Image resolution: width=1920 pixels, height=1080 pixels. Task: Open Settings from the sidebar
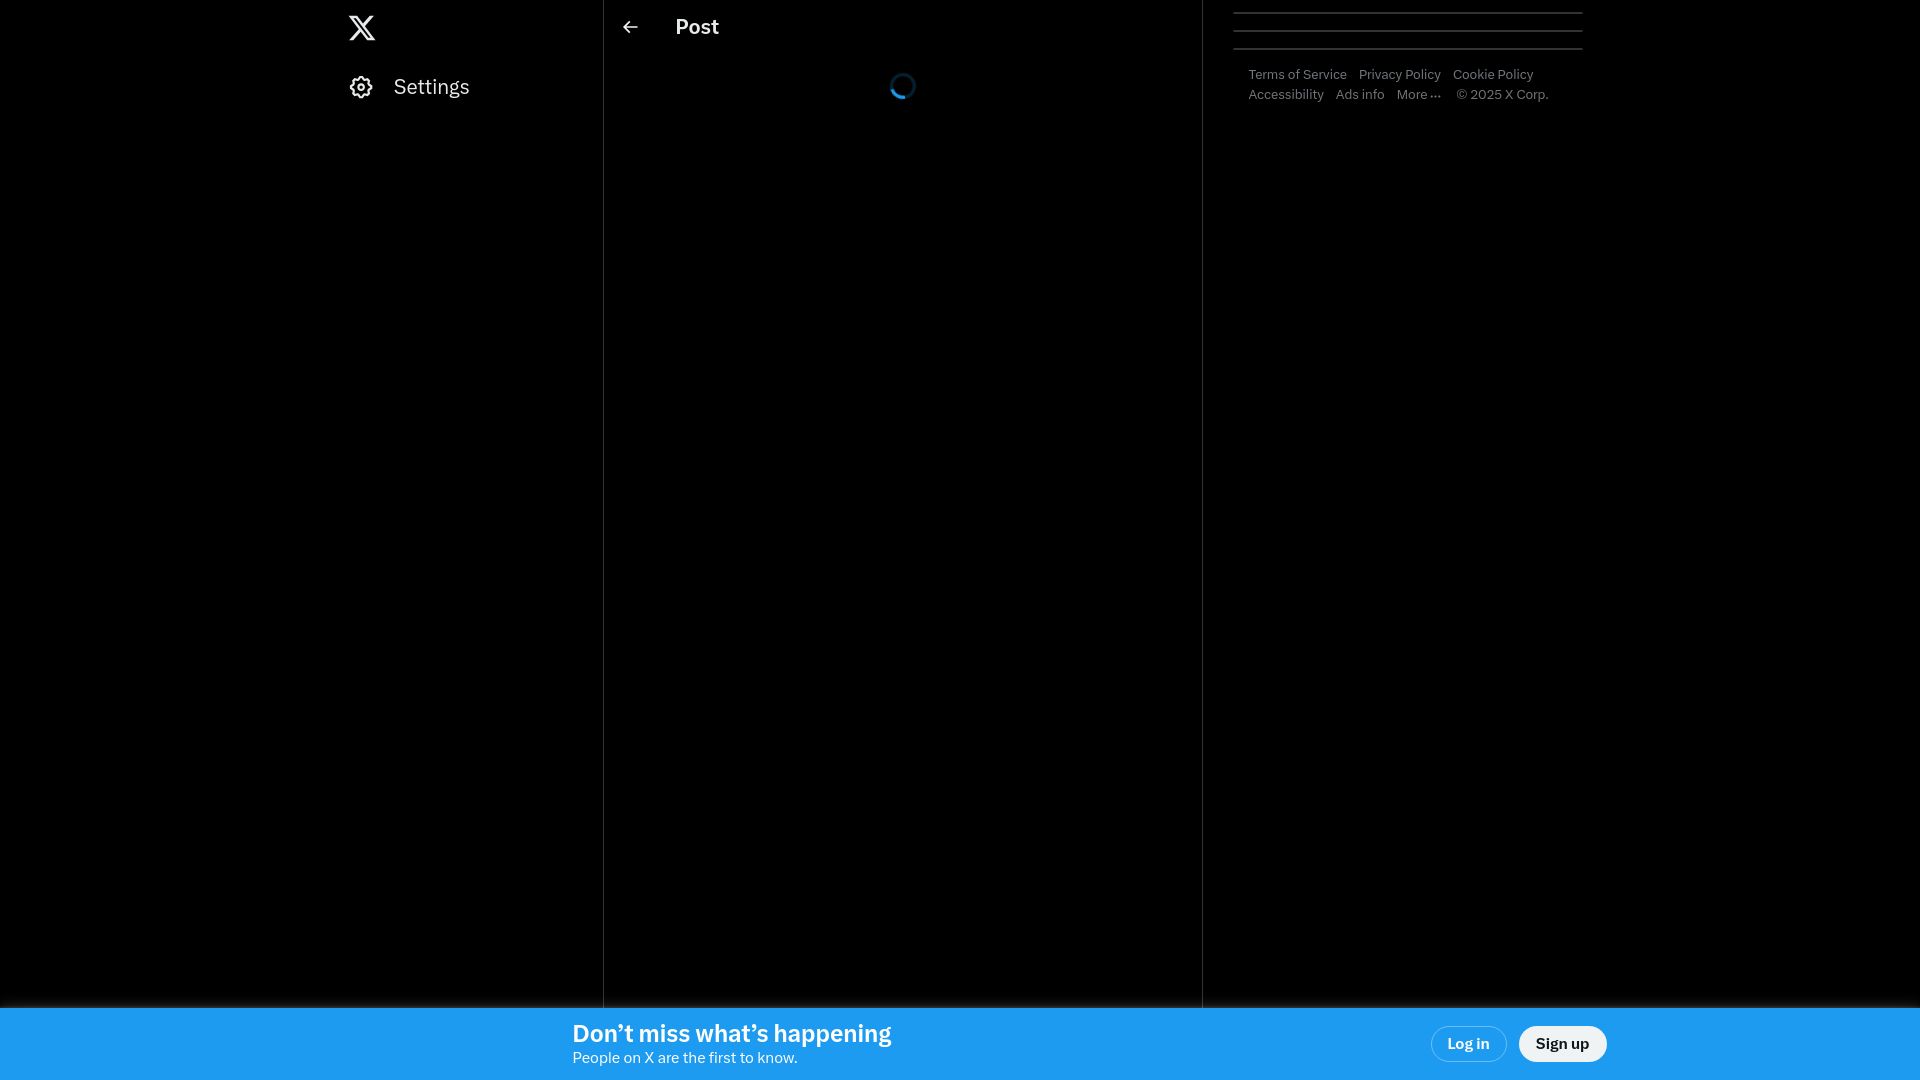(410, 87)
